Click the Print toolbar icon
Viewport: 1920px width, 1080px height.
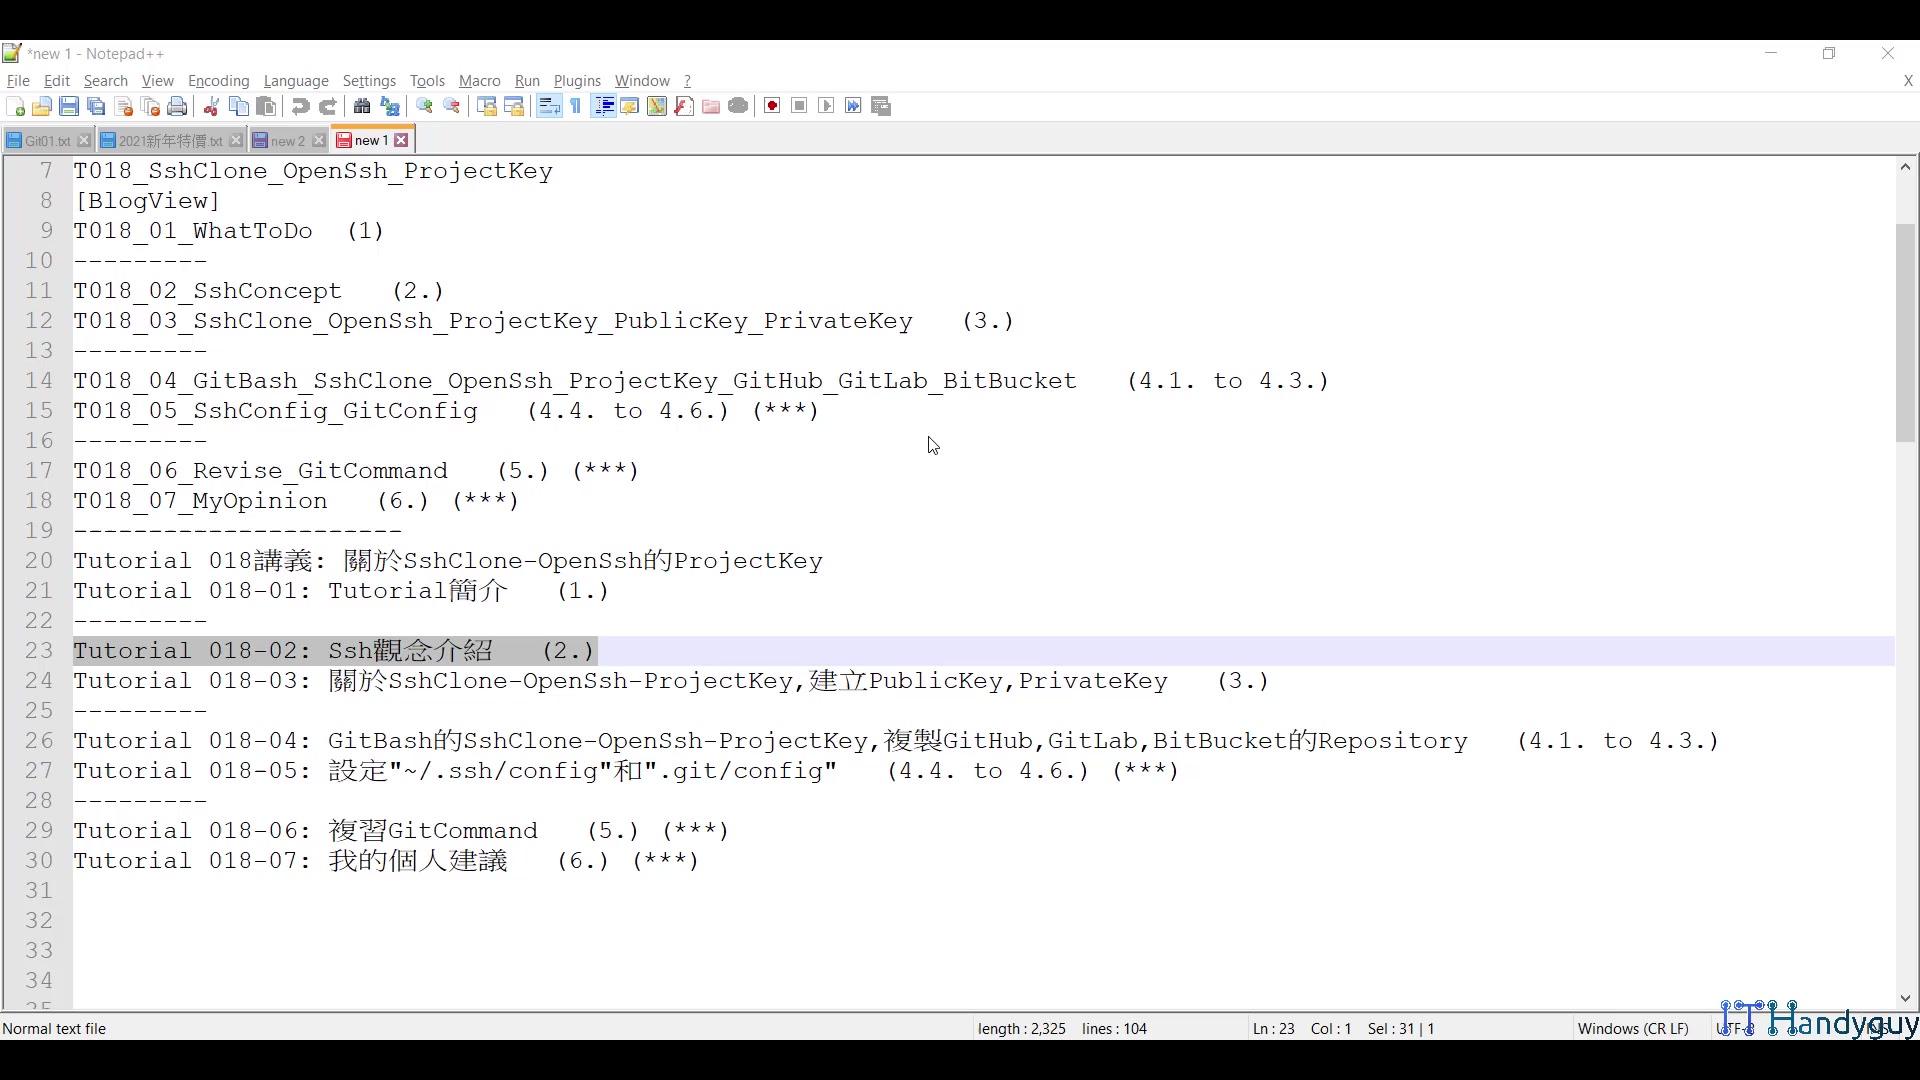pos(177,106)
